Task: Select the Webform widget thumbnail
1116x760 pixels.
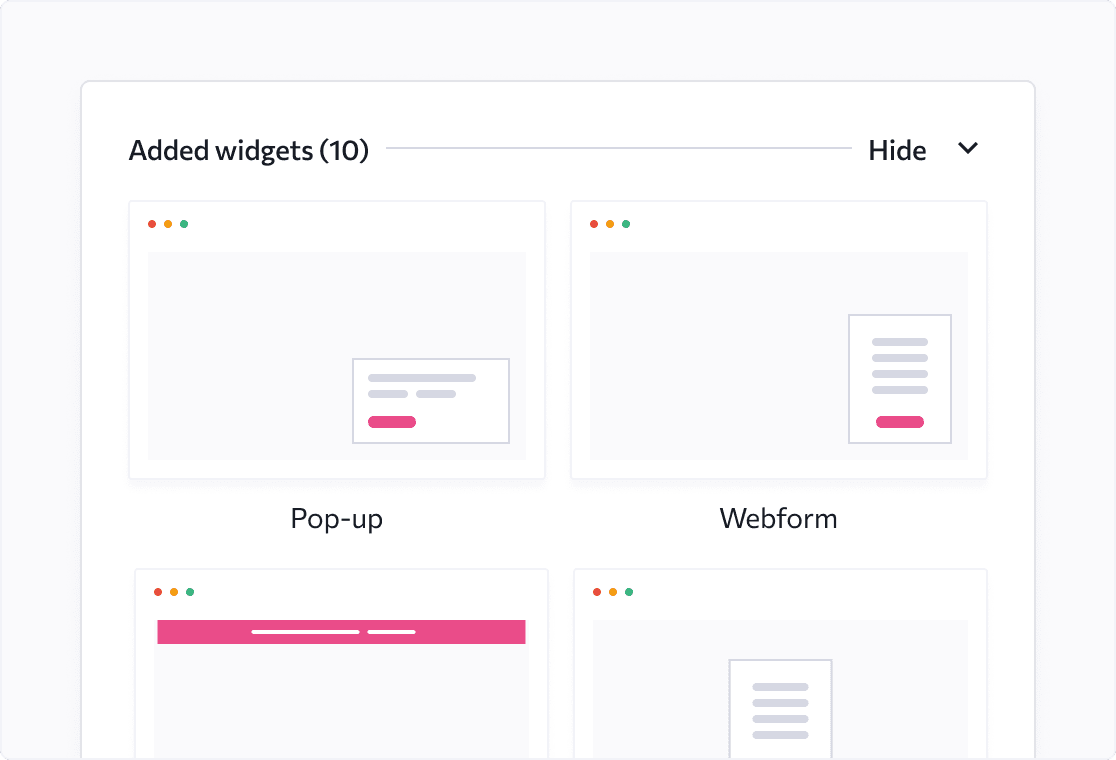Action: point(779,340)
